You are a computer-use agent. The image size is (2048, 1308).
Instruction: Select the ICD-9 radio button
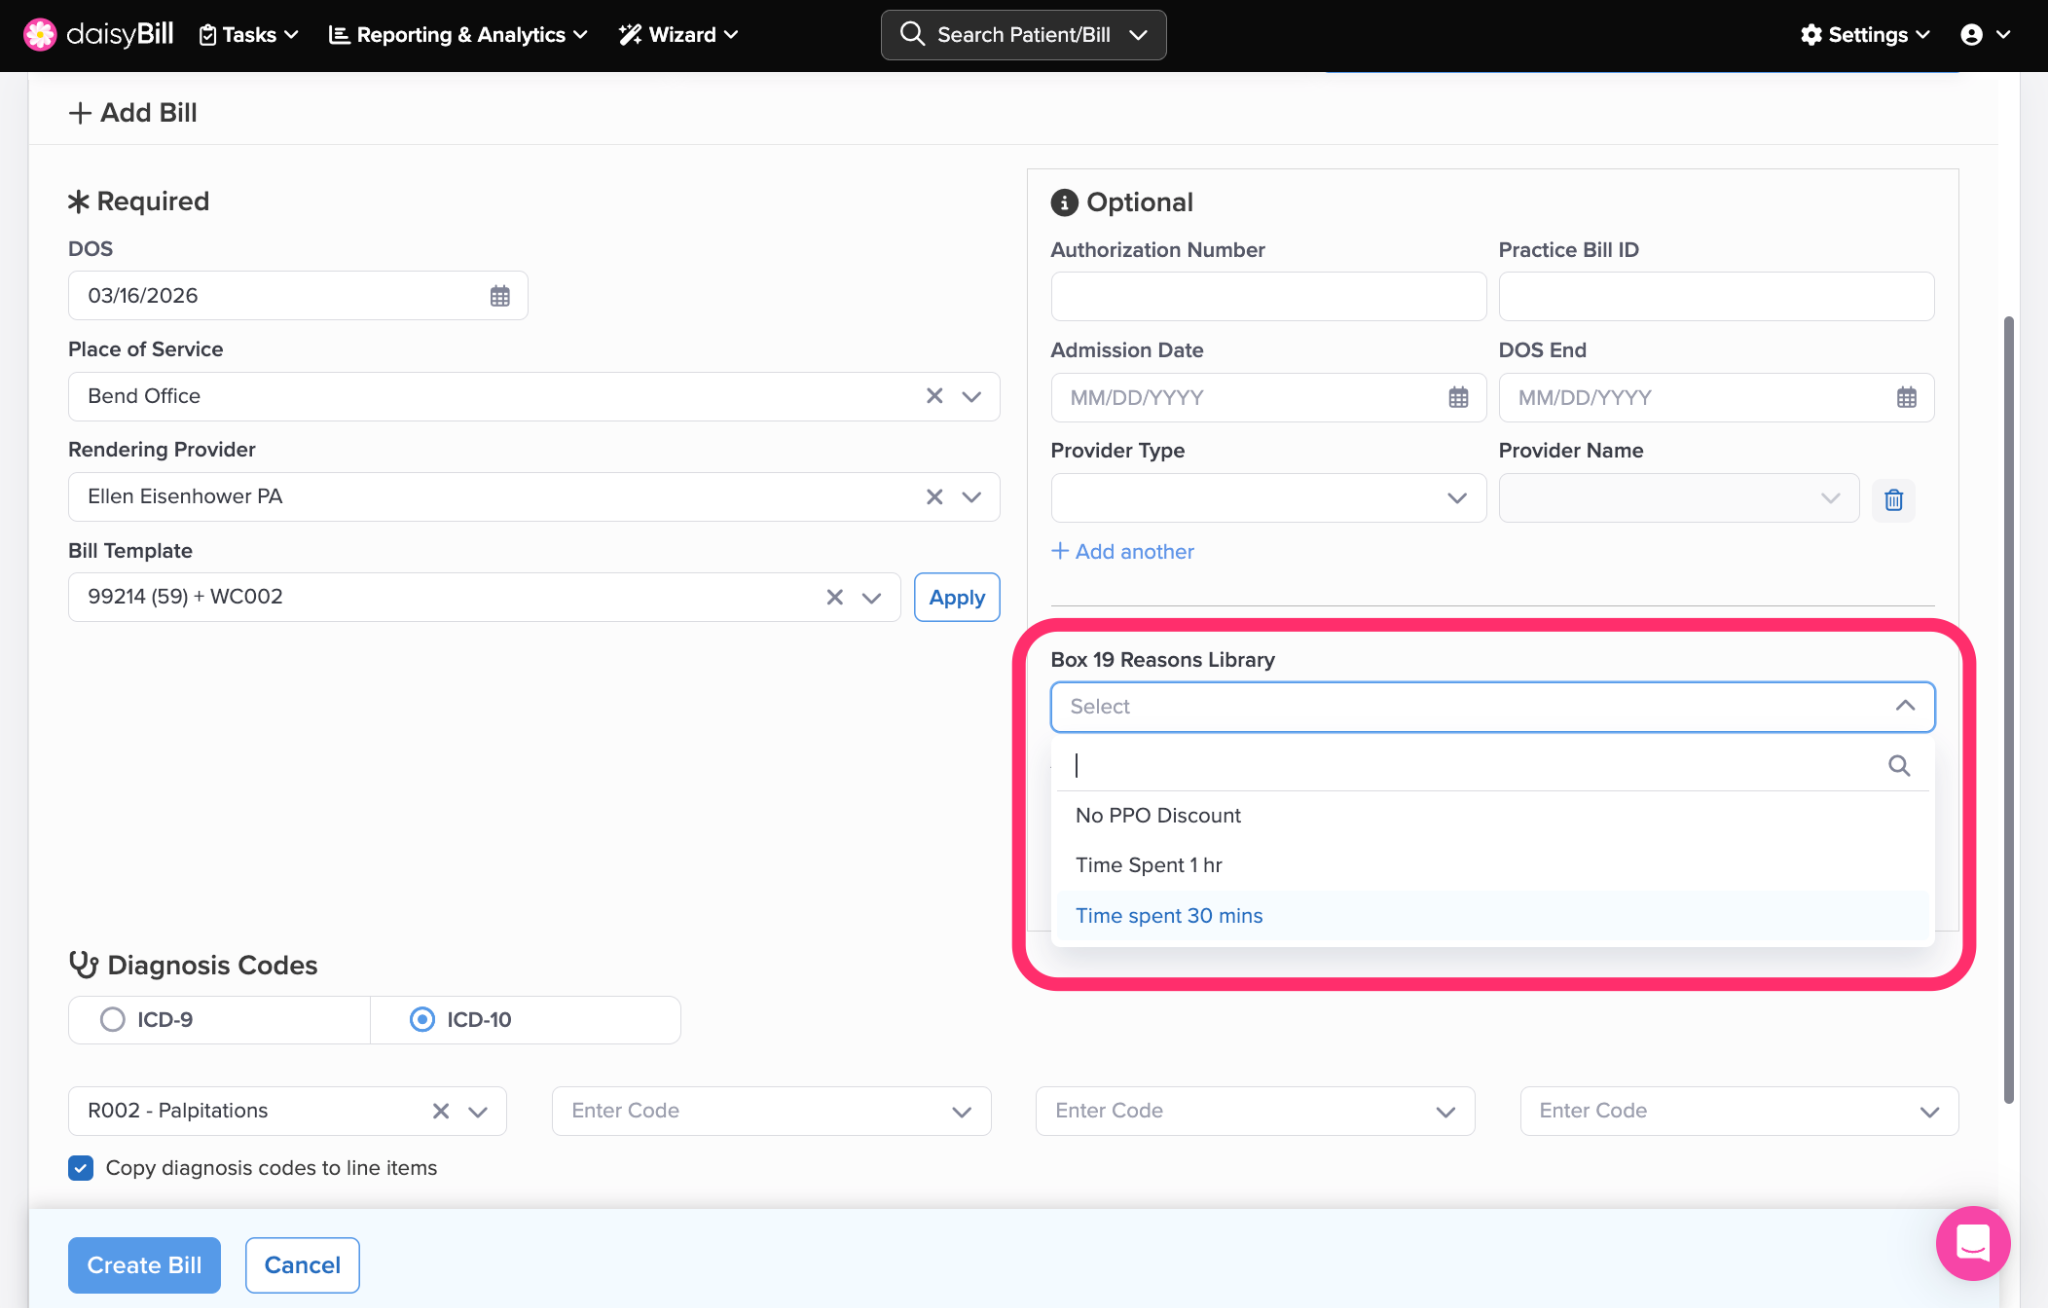click(113, 1019)
